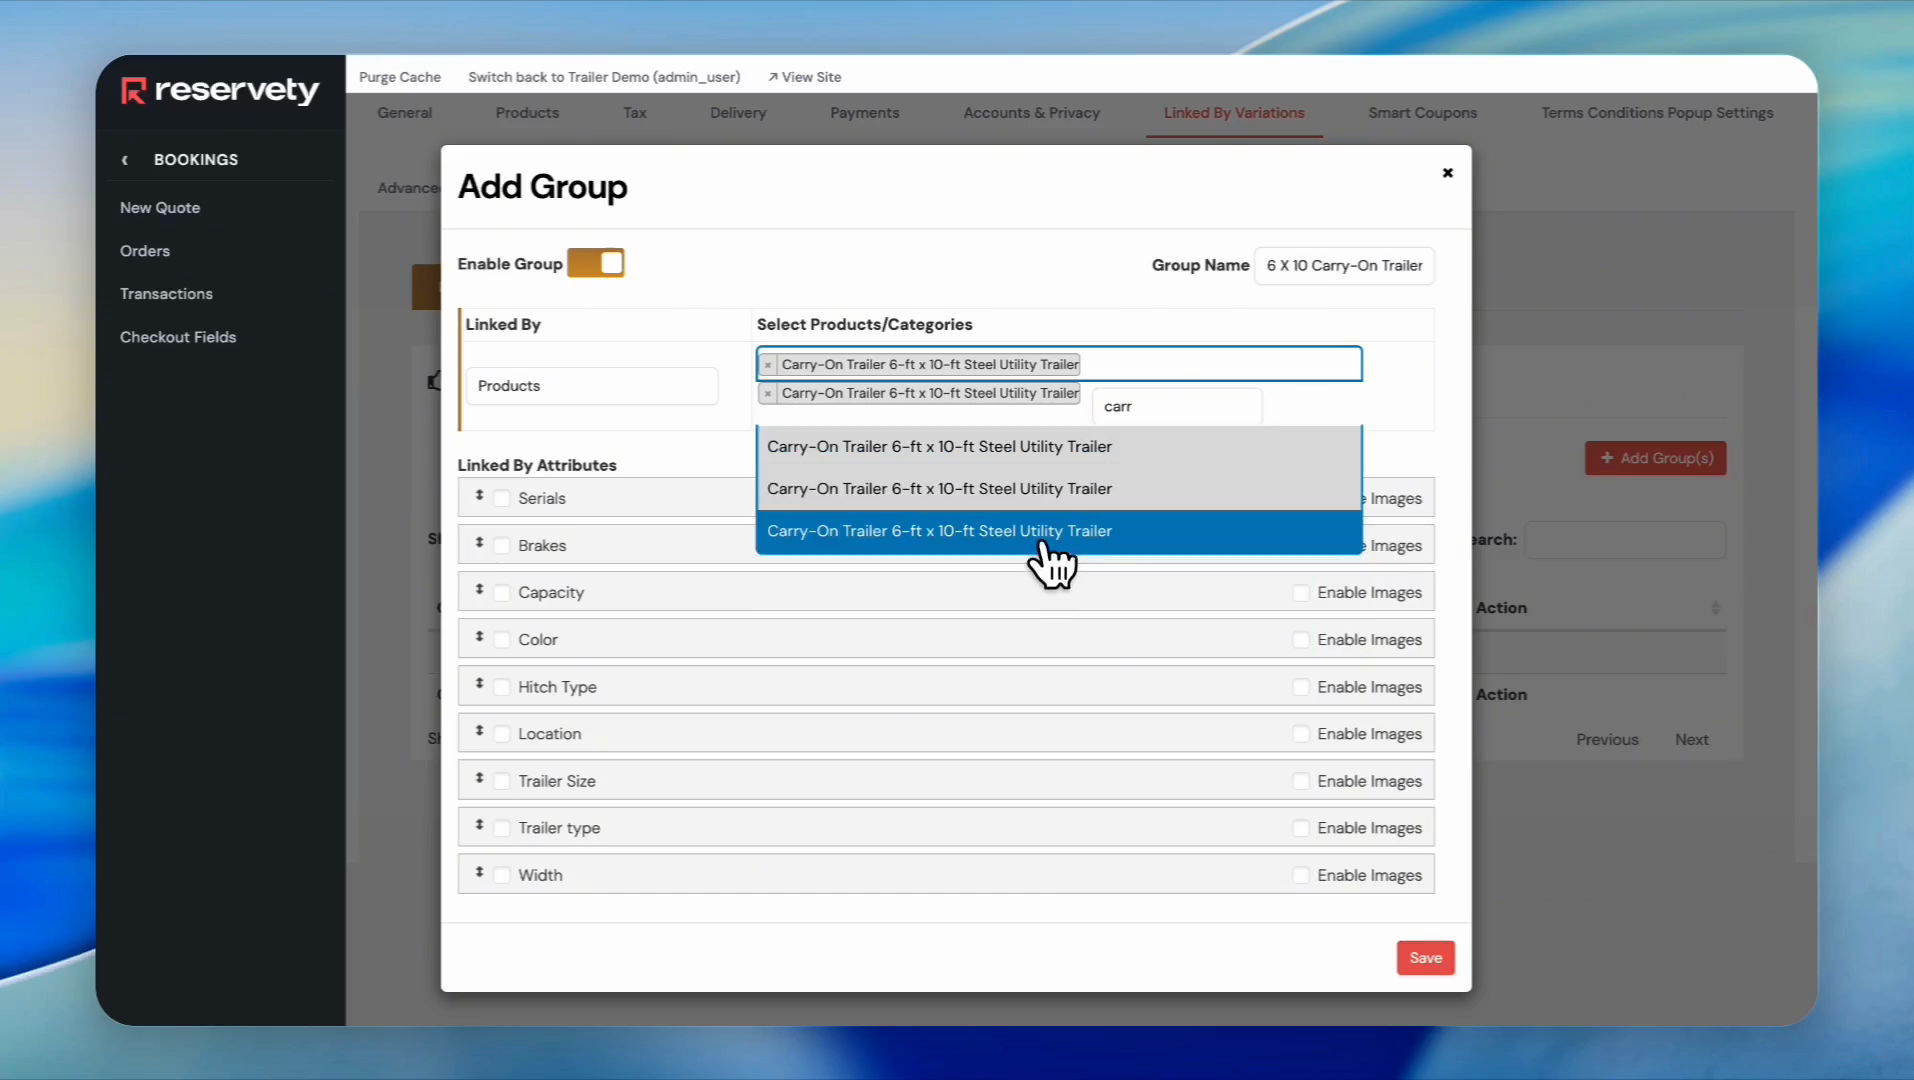The width and height of the screenshot is (1914, 1080).
Task: Enable Images for the Location attribute
Action: 1301,734
